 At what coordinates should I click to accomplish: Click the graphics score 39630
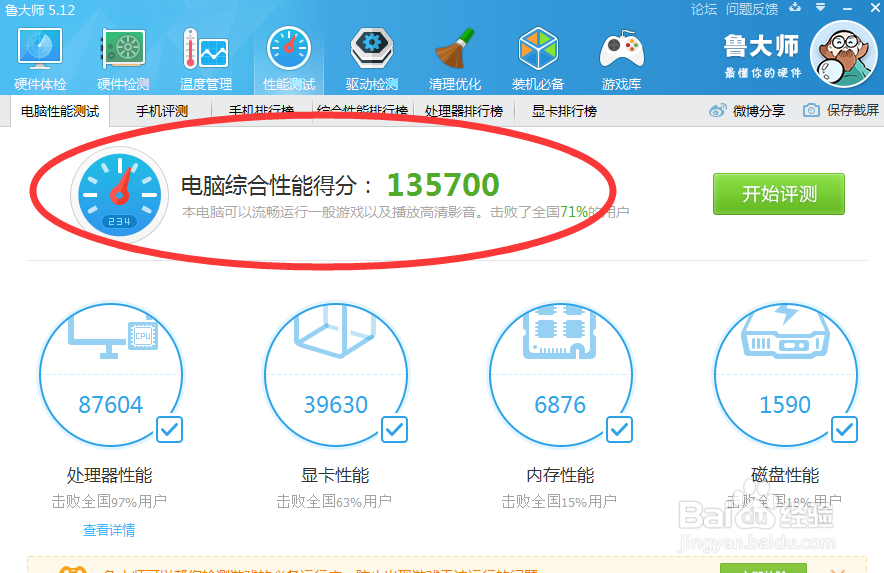[x=335, y=404]
